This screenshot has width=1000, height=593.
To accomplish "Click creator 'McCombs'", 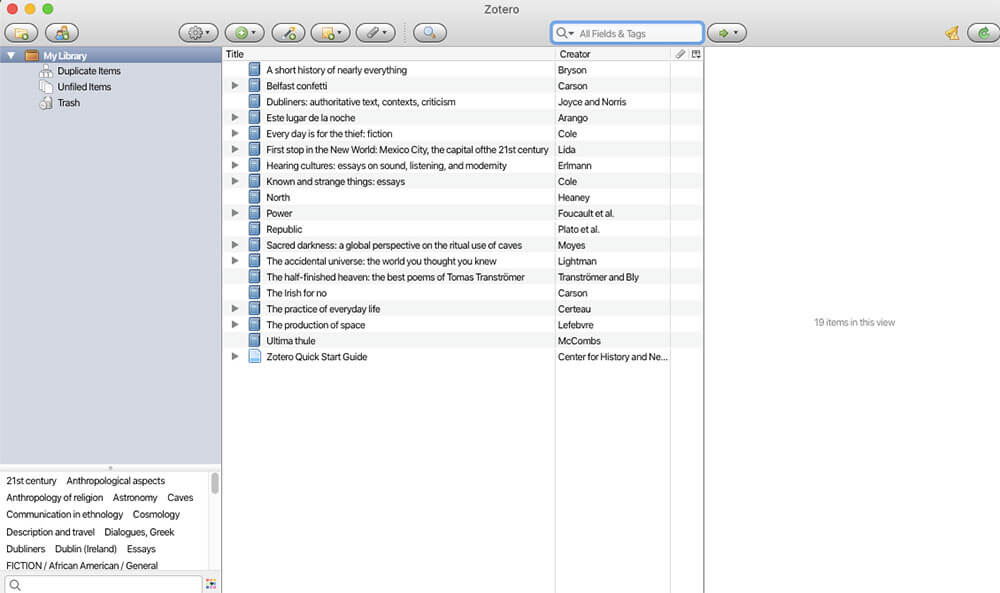I will pyautogui.click(x=579, y=340).
